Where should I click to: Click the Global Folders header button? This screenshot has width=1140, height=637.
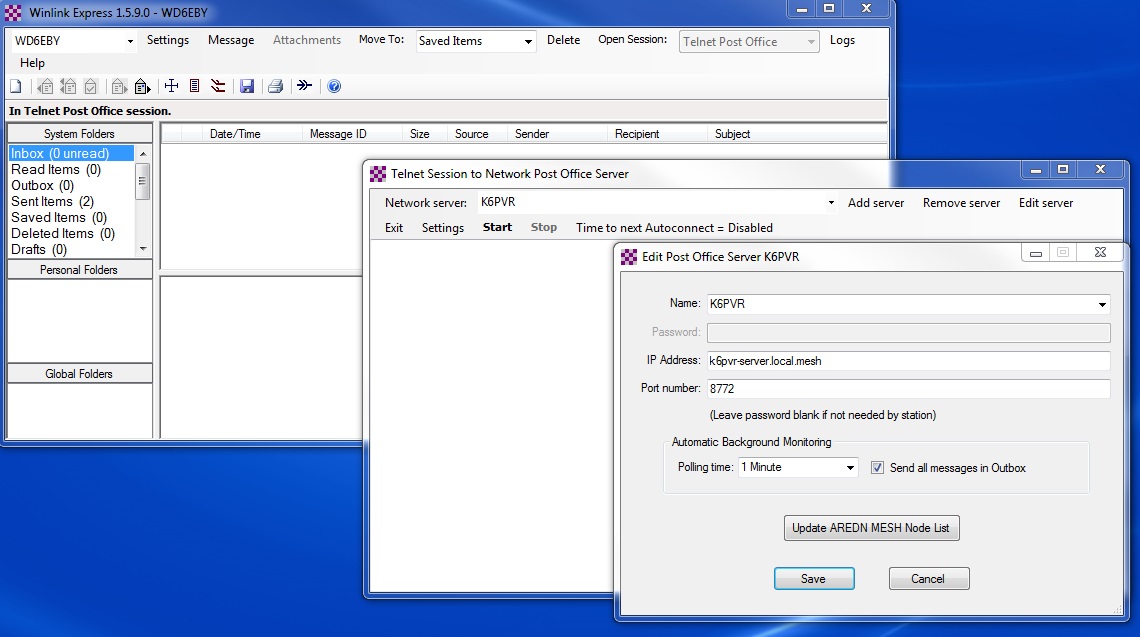click(x=79, y=374)
